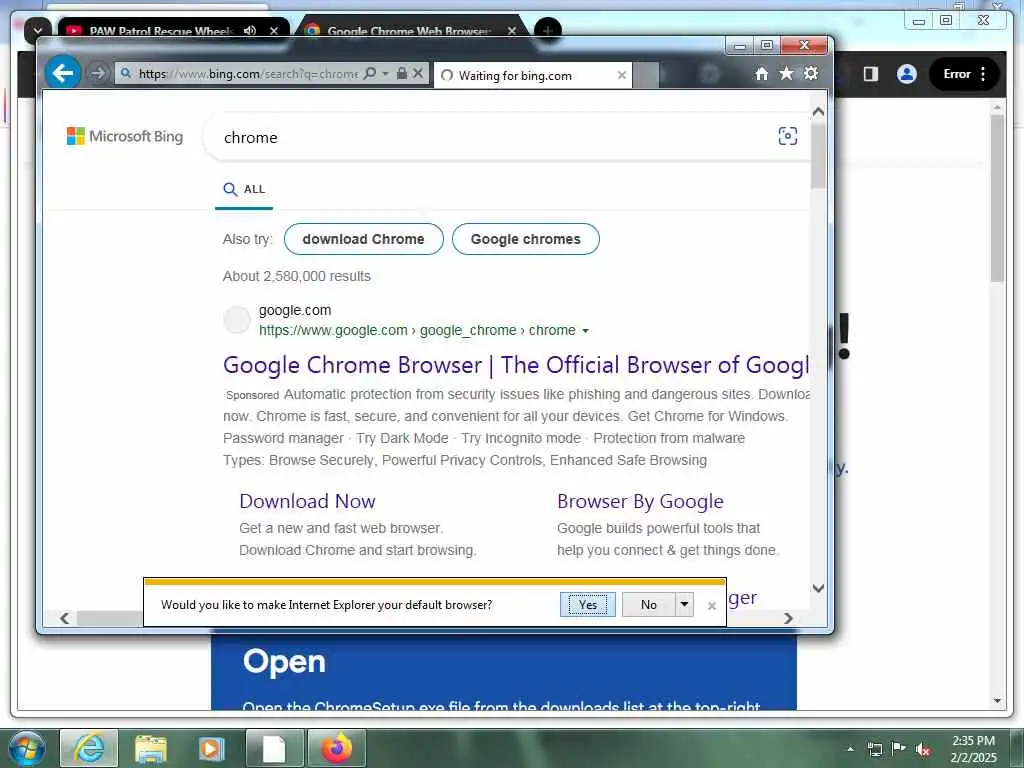Close the 'Waiting for bing.com' tab
1024x768 pixels.
[x=622, y=75]
